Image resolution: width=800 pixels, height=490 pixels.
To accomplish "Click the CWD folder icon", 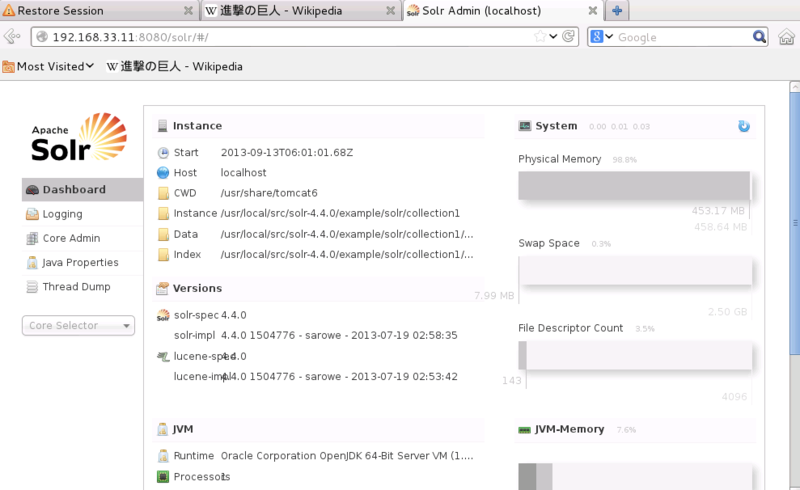I will [163, 193].
